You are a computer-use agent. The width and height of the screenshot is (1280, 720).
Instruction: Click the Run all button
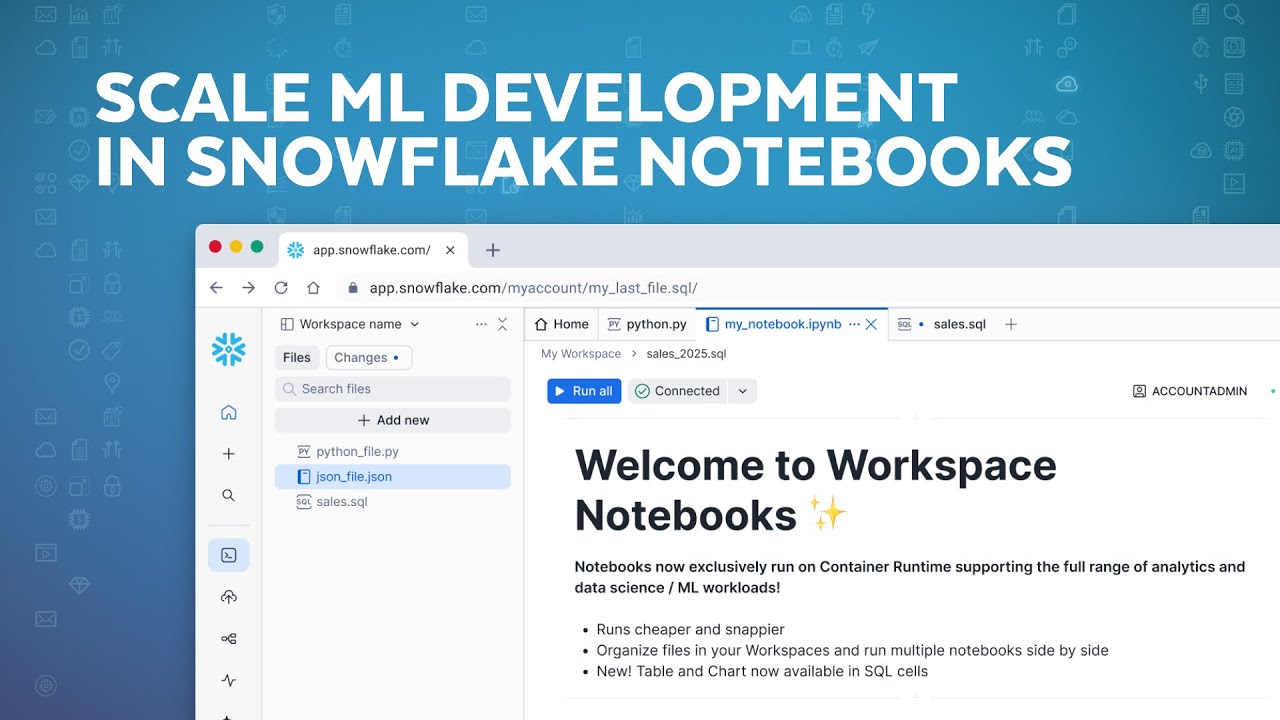coord(584,391)
